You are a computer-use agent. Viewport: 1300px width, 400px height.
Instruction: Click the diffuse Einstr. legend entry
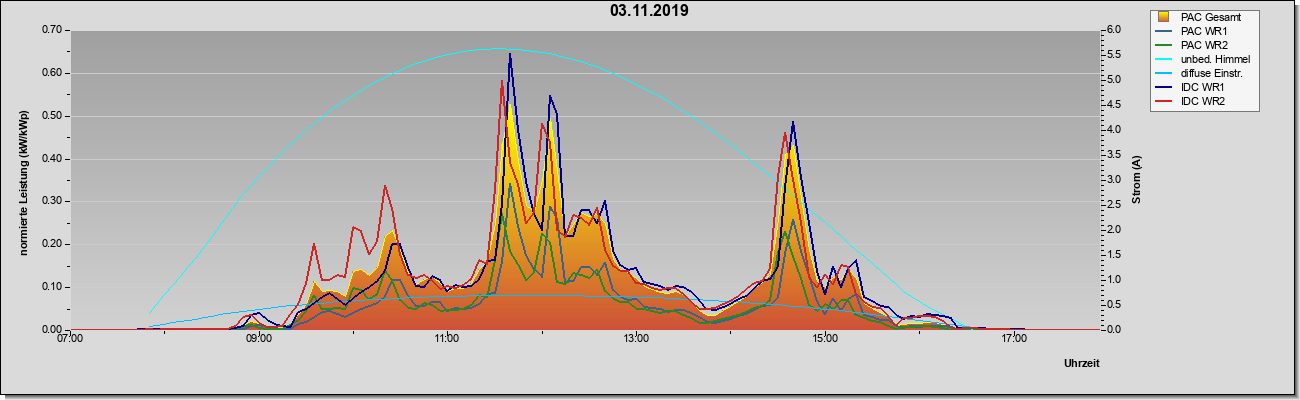click(1203, 73)
